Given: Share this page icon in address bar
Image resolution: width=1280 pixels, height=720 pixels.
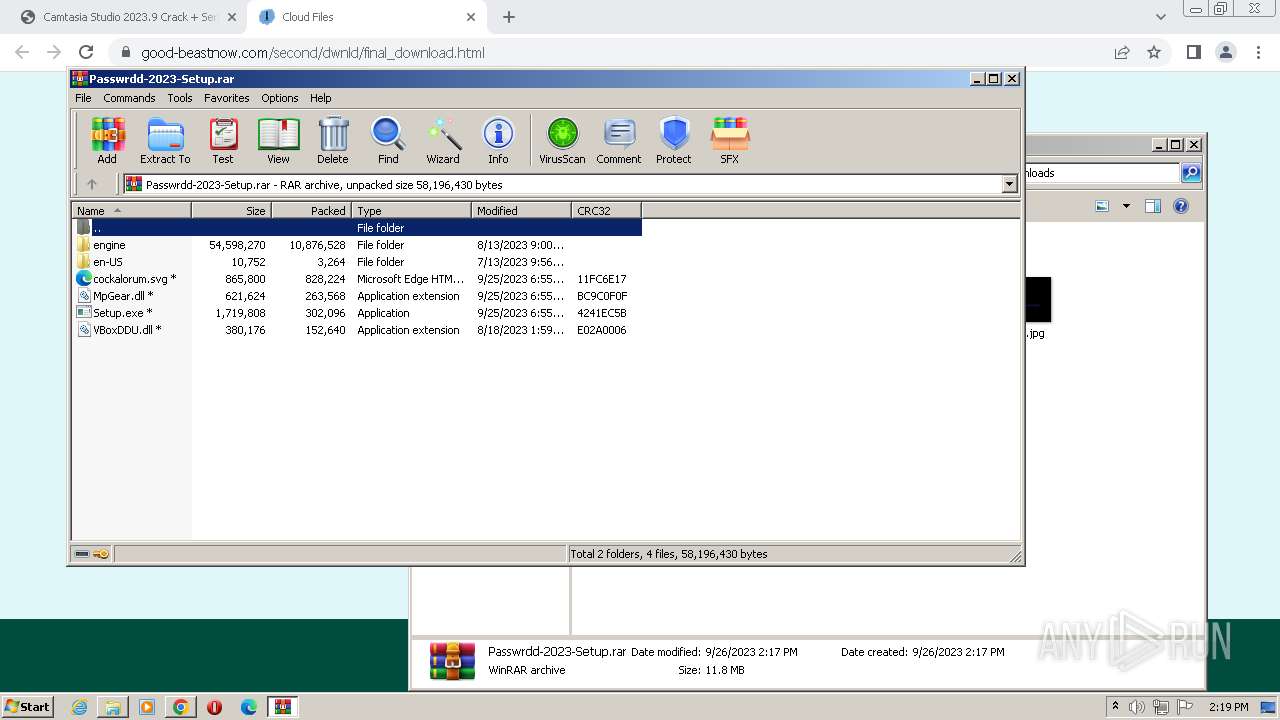Looking at the screenshot, I should pyautogui.click(x=1122, y=53).
